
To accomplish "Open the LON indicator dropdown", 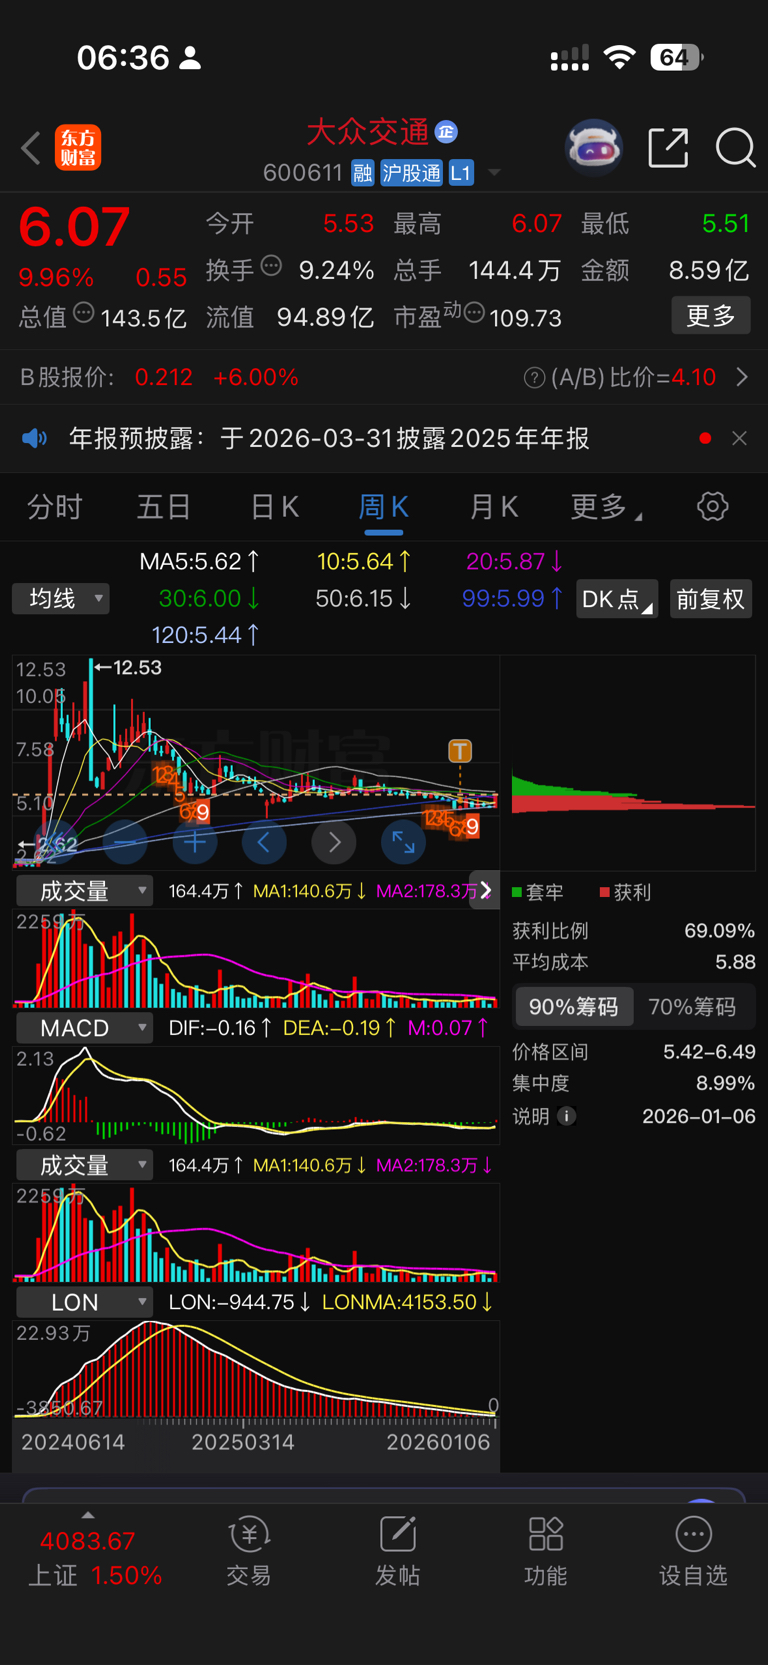I will [84, 1302].
